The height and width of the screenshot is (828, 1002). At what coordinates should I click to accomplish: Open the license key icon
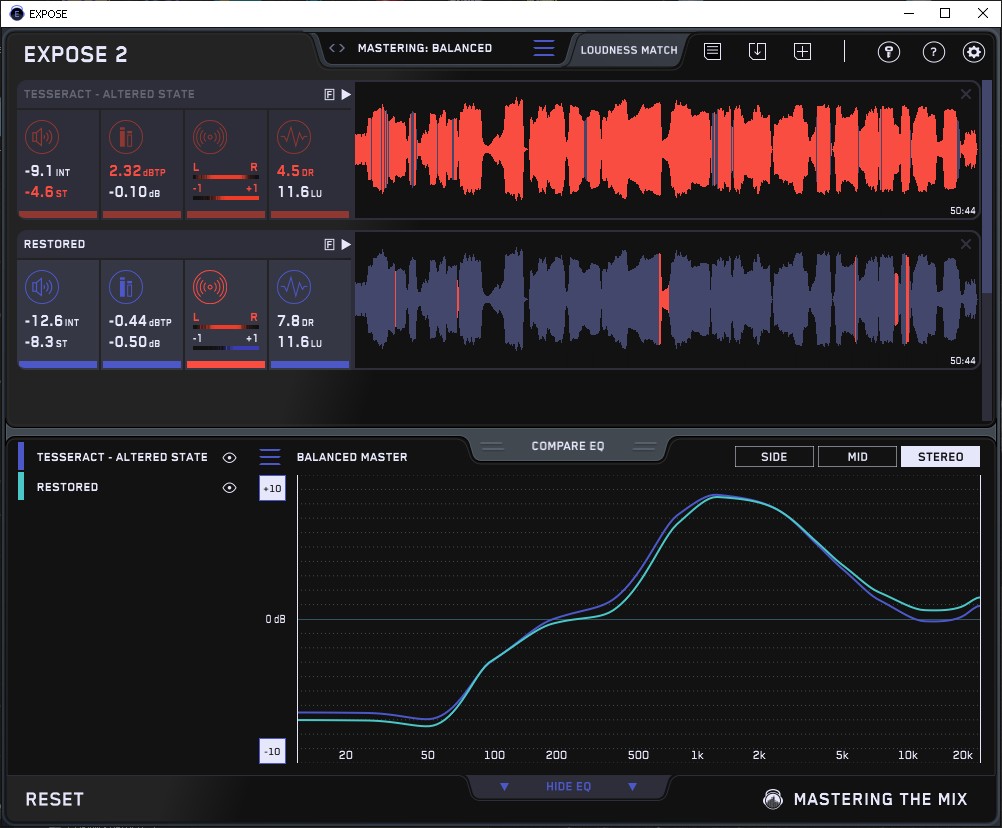pyautogui.click(x=888, y=52)
